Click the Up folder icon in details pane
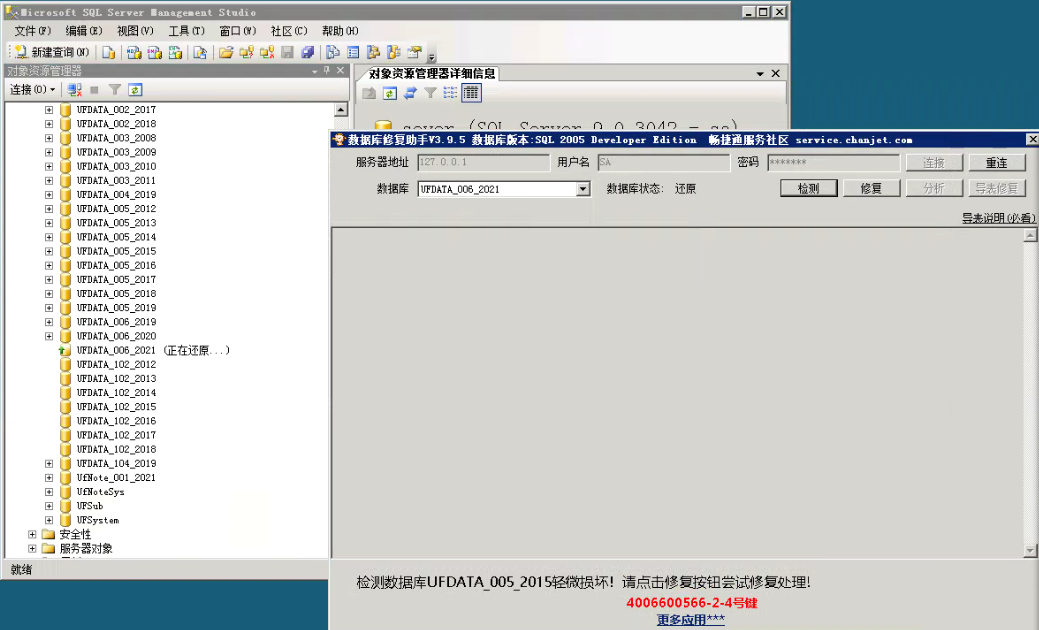The width and height of the screenshot is (1039, 630). [369, 93]
